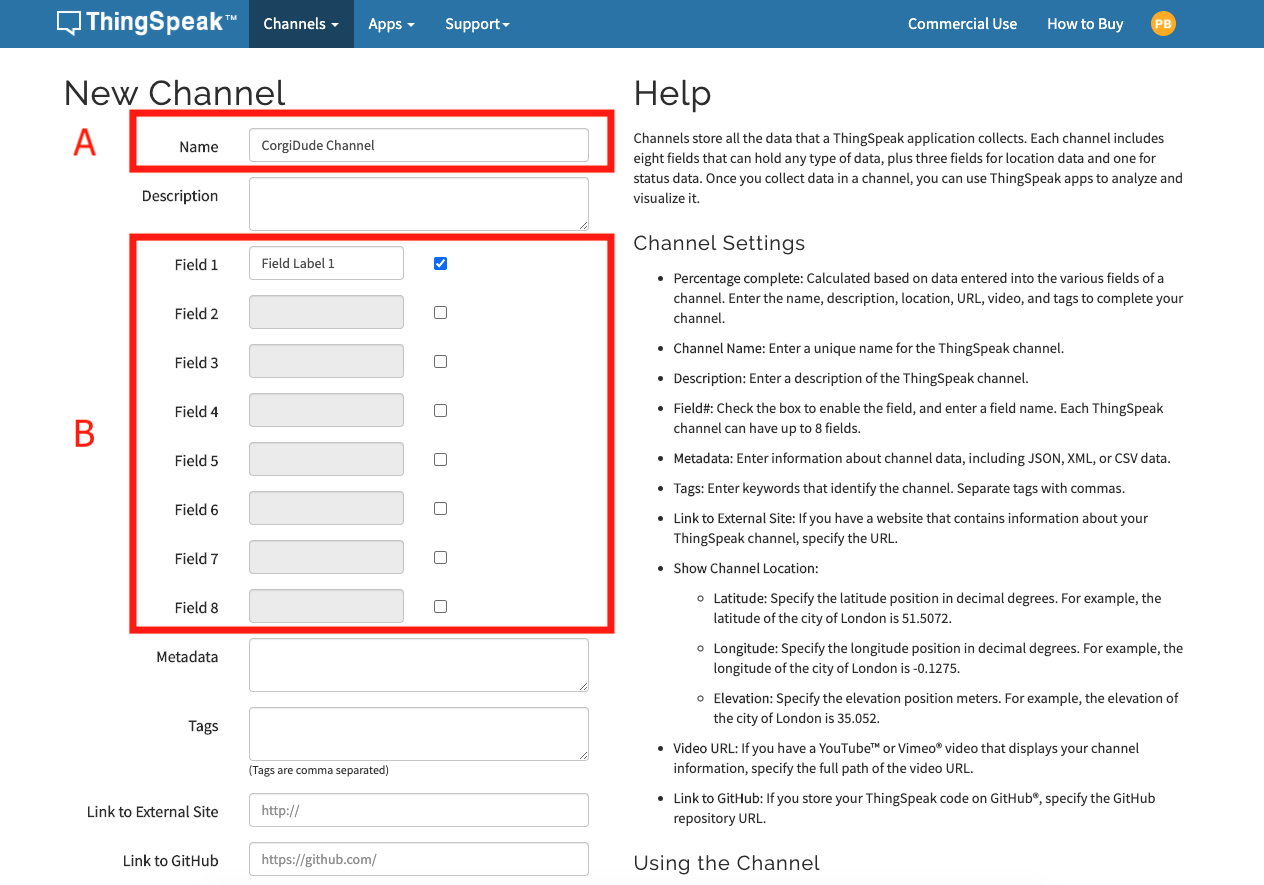Enable the Field 5 checkbox
The width and height of the screenshot is (1264, 885).
[x=440, y=460]
